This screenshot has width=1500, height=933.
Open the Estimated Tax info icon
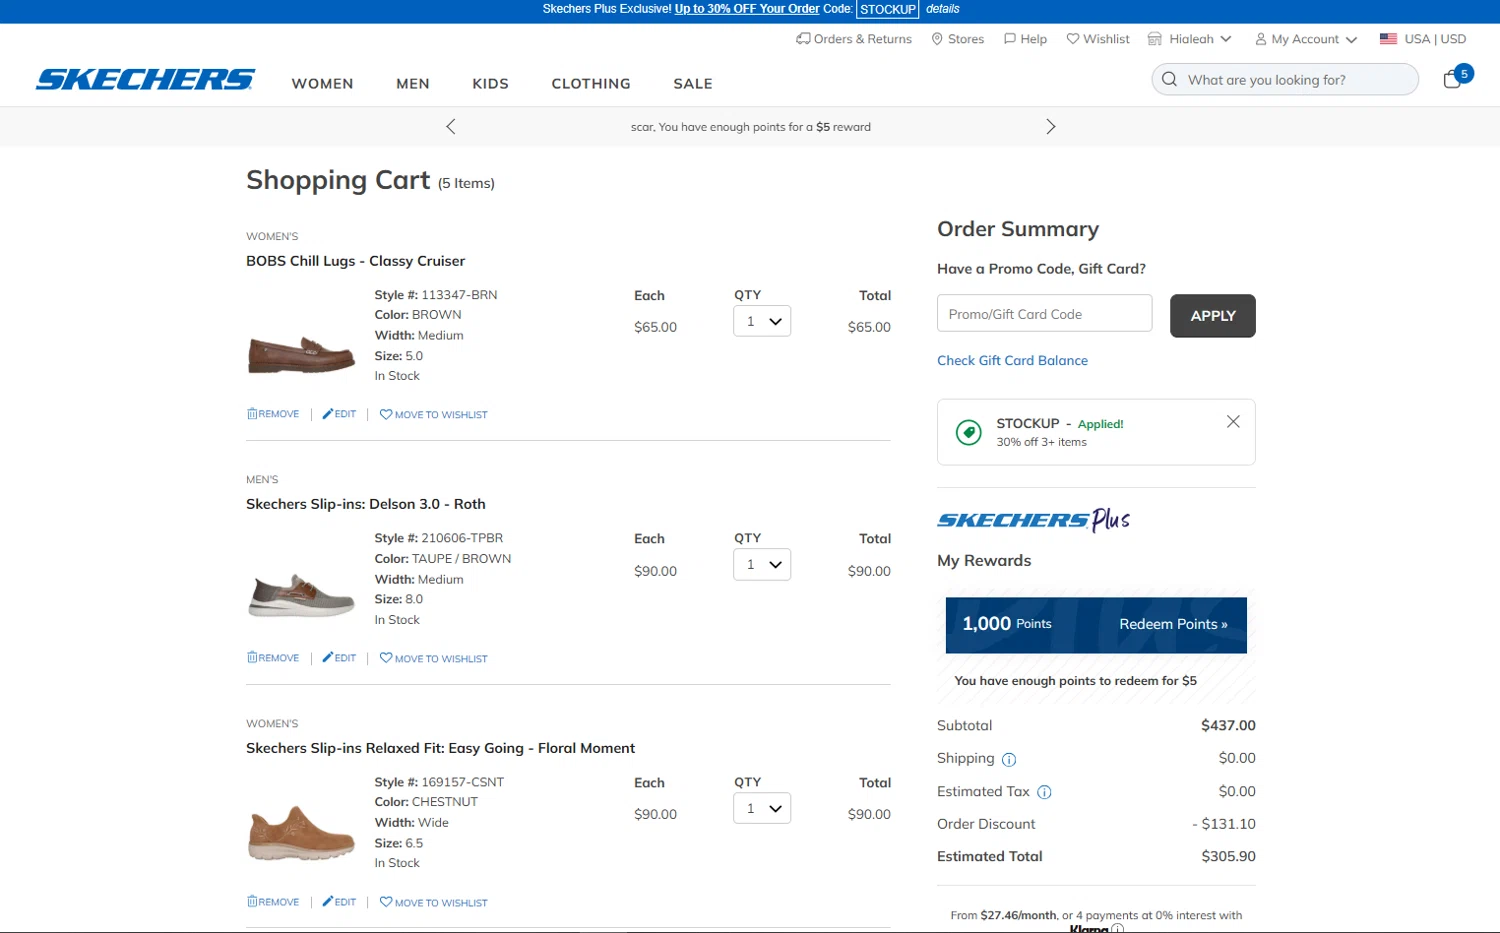[1044, 793]
